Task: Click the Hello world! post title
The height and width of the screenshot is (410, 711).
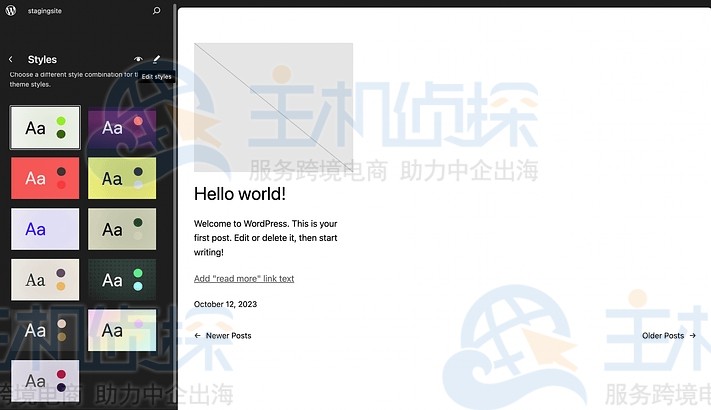Action: [239, 194]
